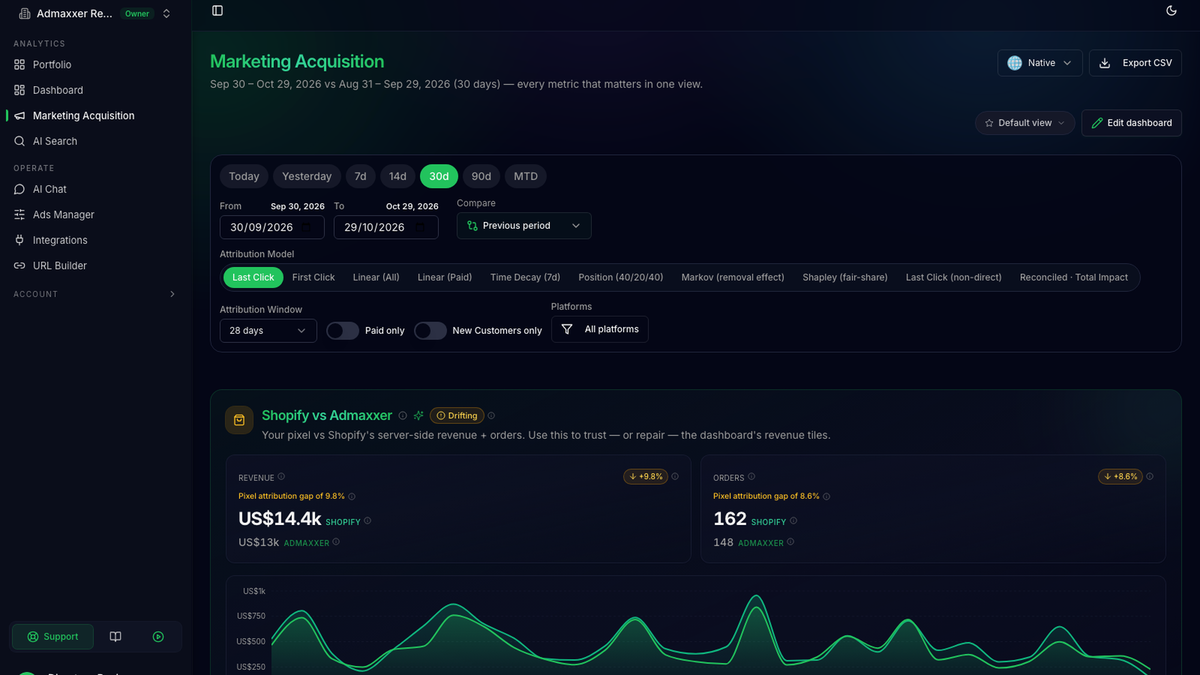The height and width of the screenshot is (675, 1200).
Task: Select Reconciled · Total Impact model
Action: tap(1074, 277)
